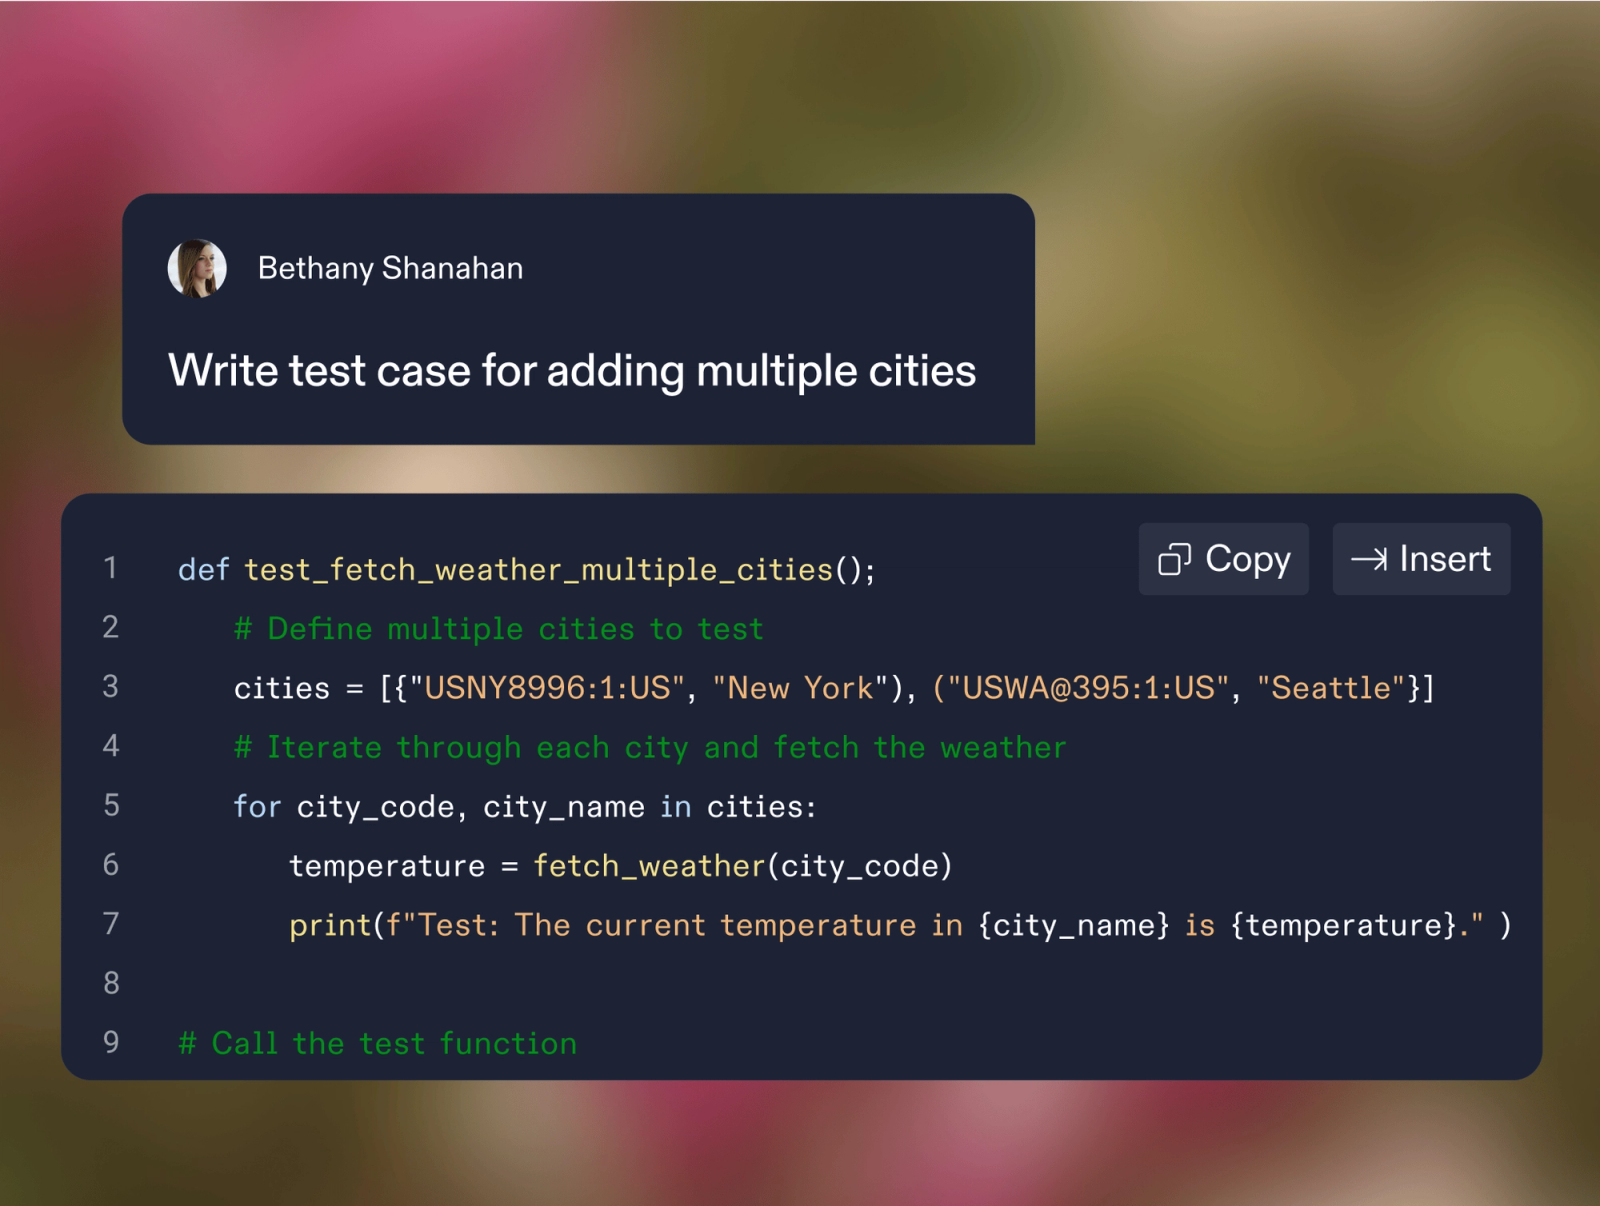Click the "New York" string in code

(x=800, y=688)
